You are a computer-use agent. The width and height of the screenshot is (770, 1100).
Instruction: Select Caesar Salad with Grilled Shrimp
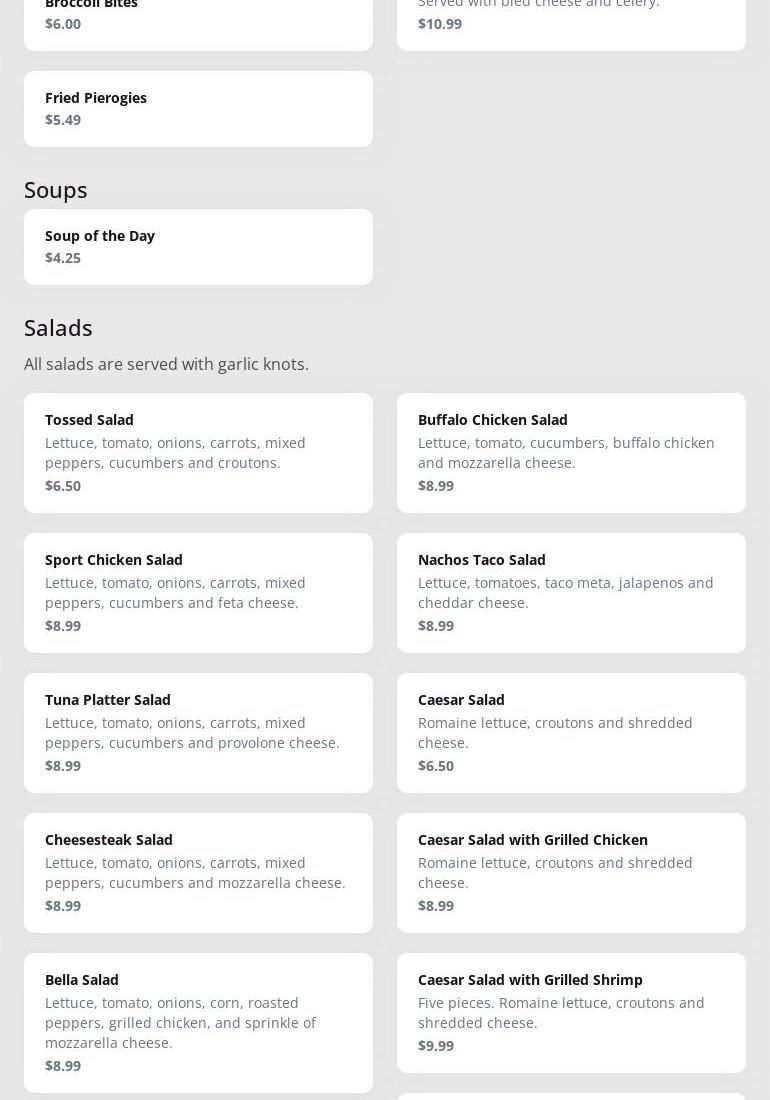click(x=571, y=1013)
